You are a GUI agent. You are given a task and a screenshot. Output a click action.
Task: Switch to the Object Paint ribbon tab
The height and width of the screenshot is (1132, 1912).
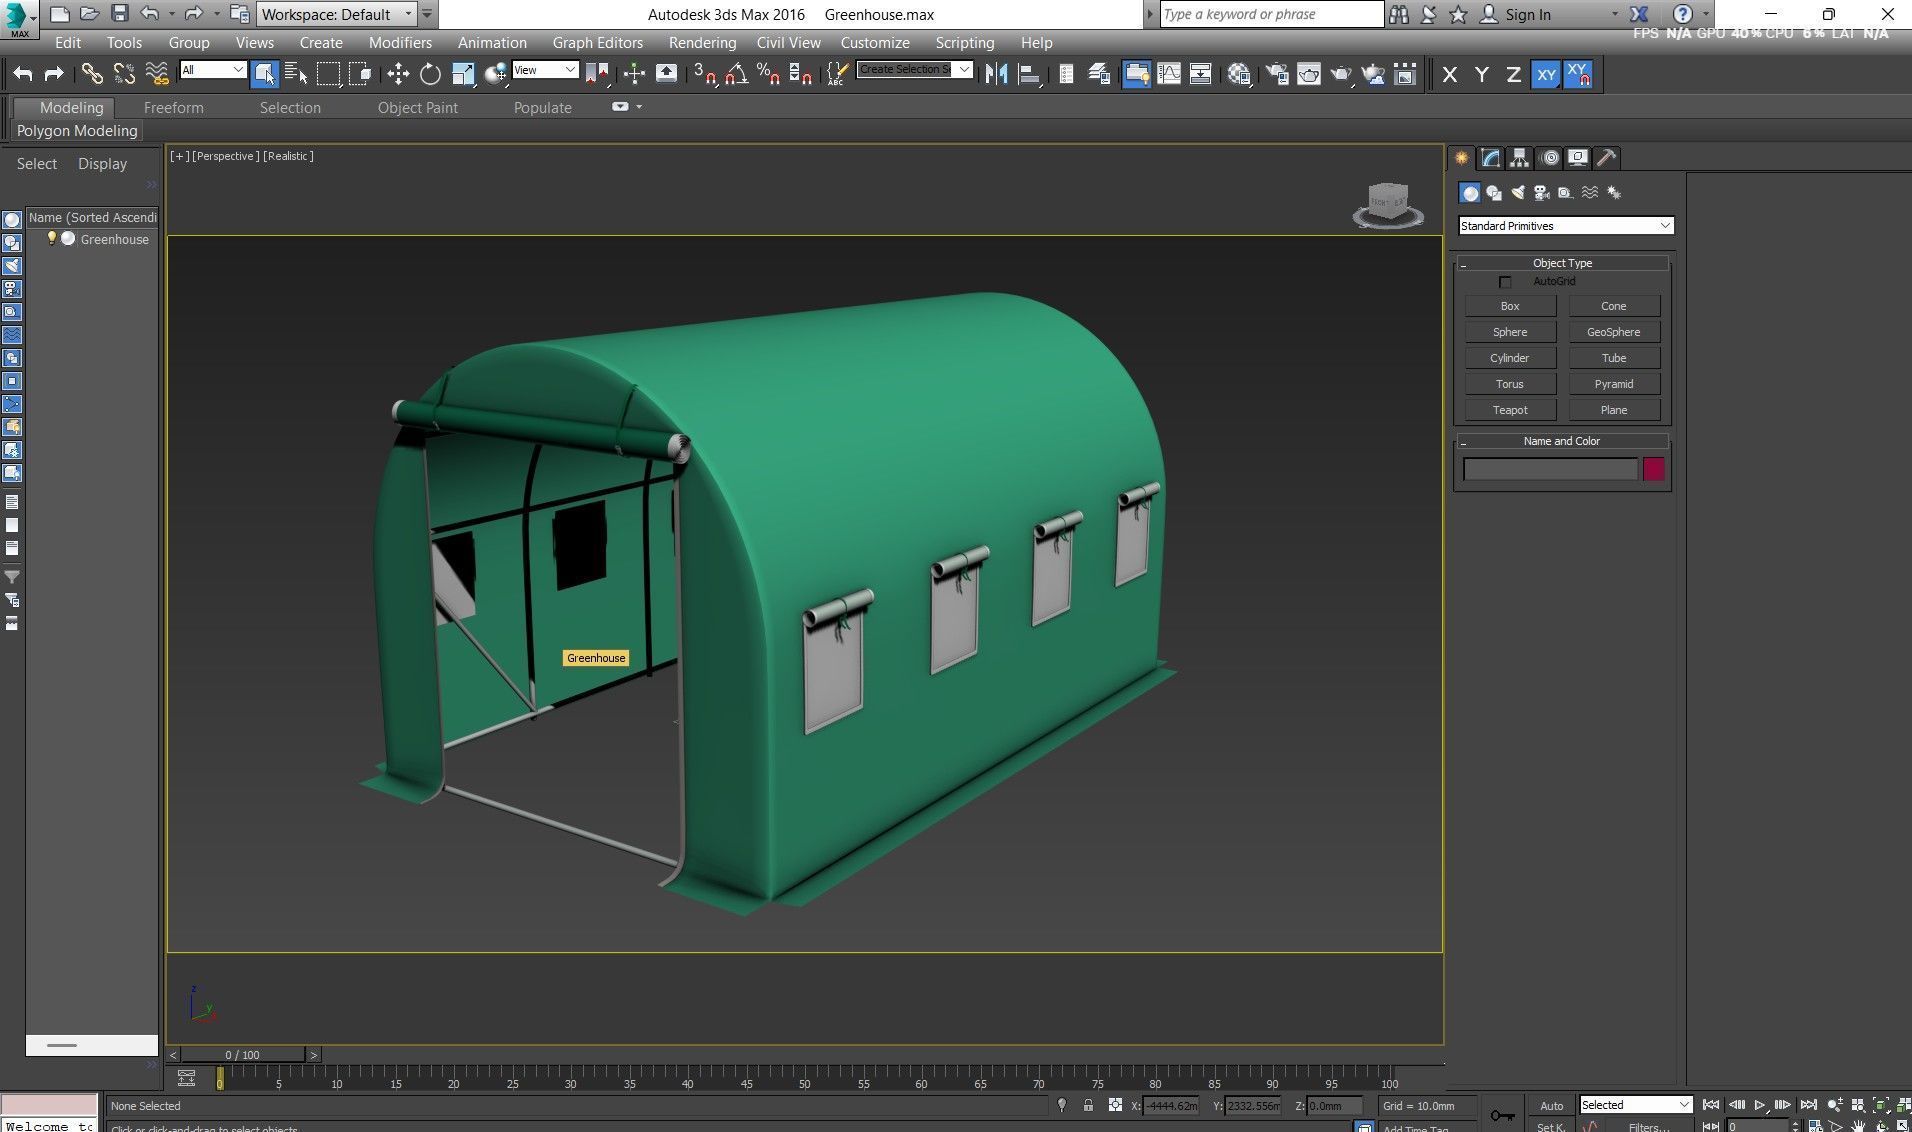[x=417, y=108]
